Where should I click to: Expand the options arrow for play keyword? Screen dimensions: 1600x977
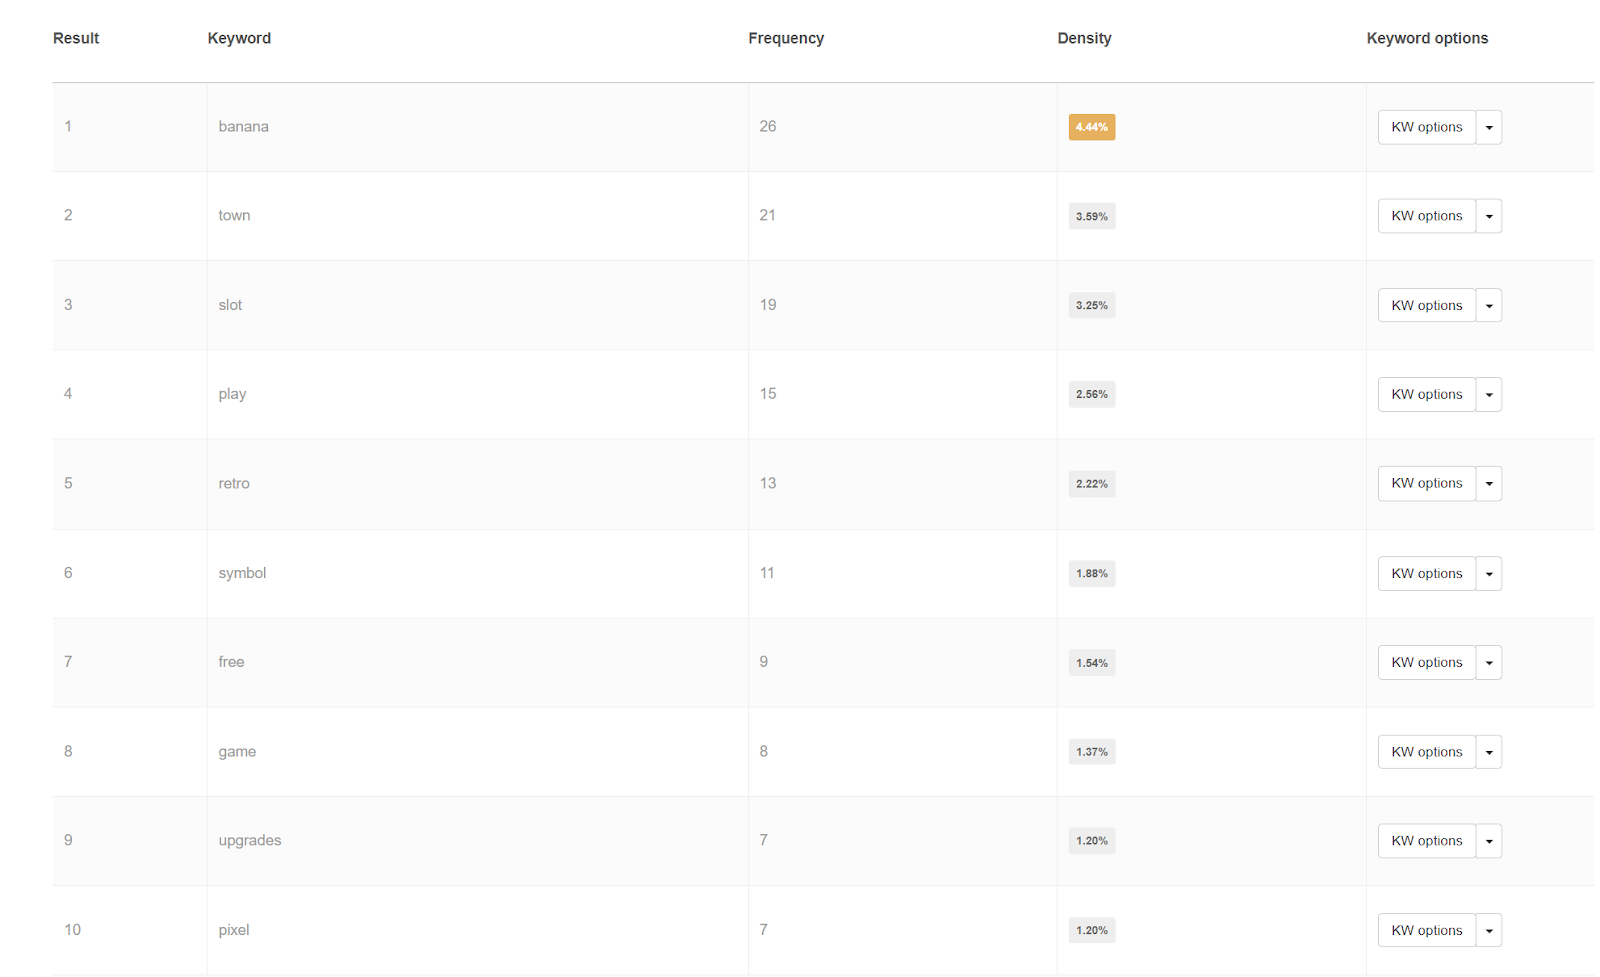1488,394
